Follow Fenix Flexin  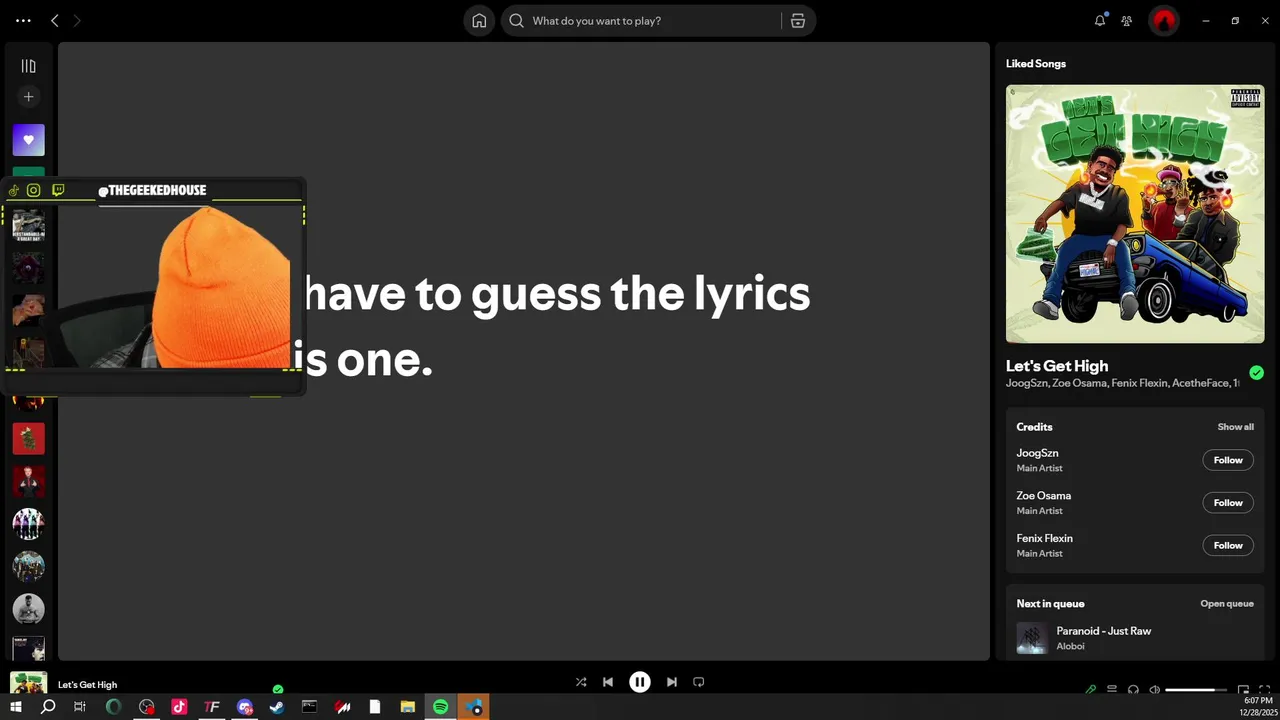click(1228, 545)
